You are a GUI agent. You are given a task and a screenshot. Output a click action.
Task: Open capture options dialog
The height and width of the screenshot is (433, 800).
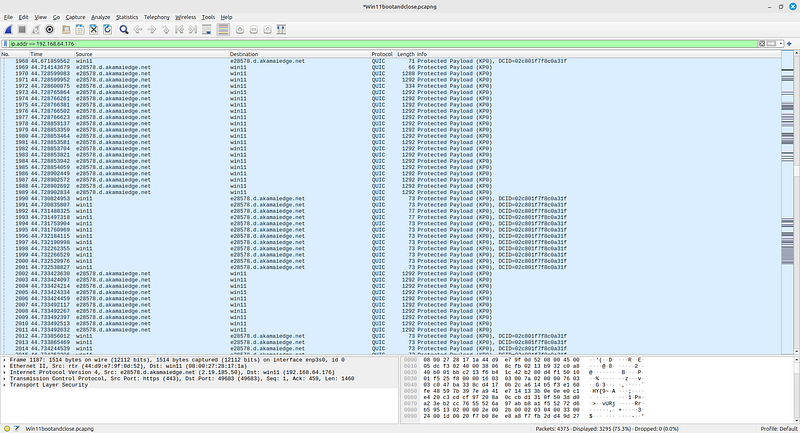(49, 30)
